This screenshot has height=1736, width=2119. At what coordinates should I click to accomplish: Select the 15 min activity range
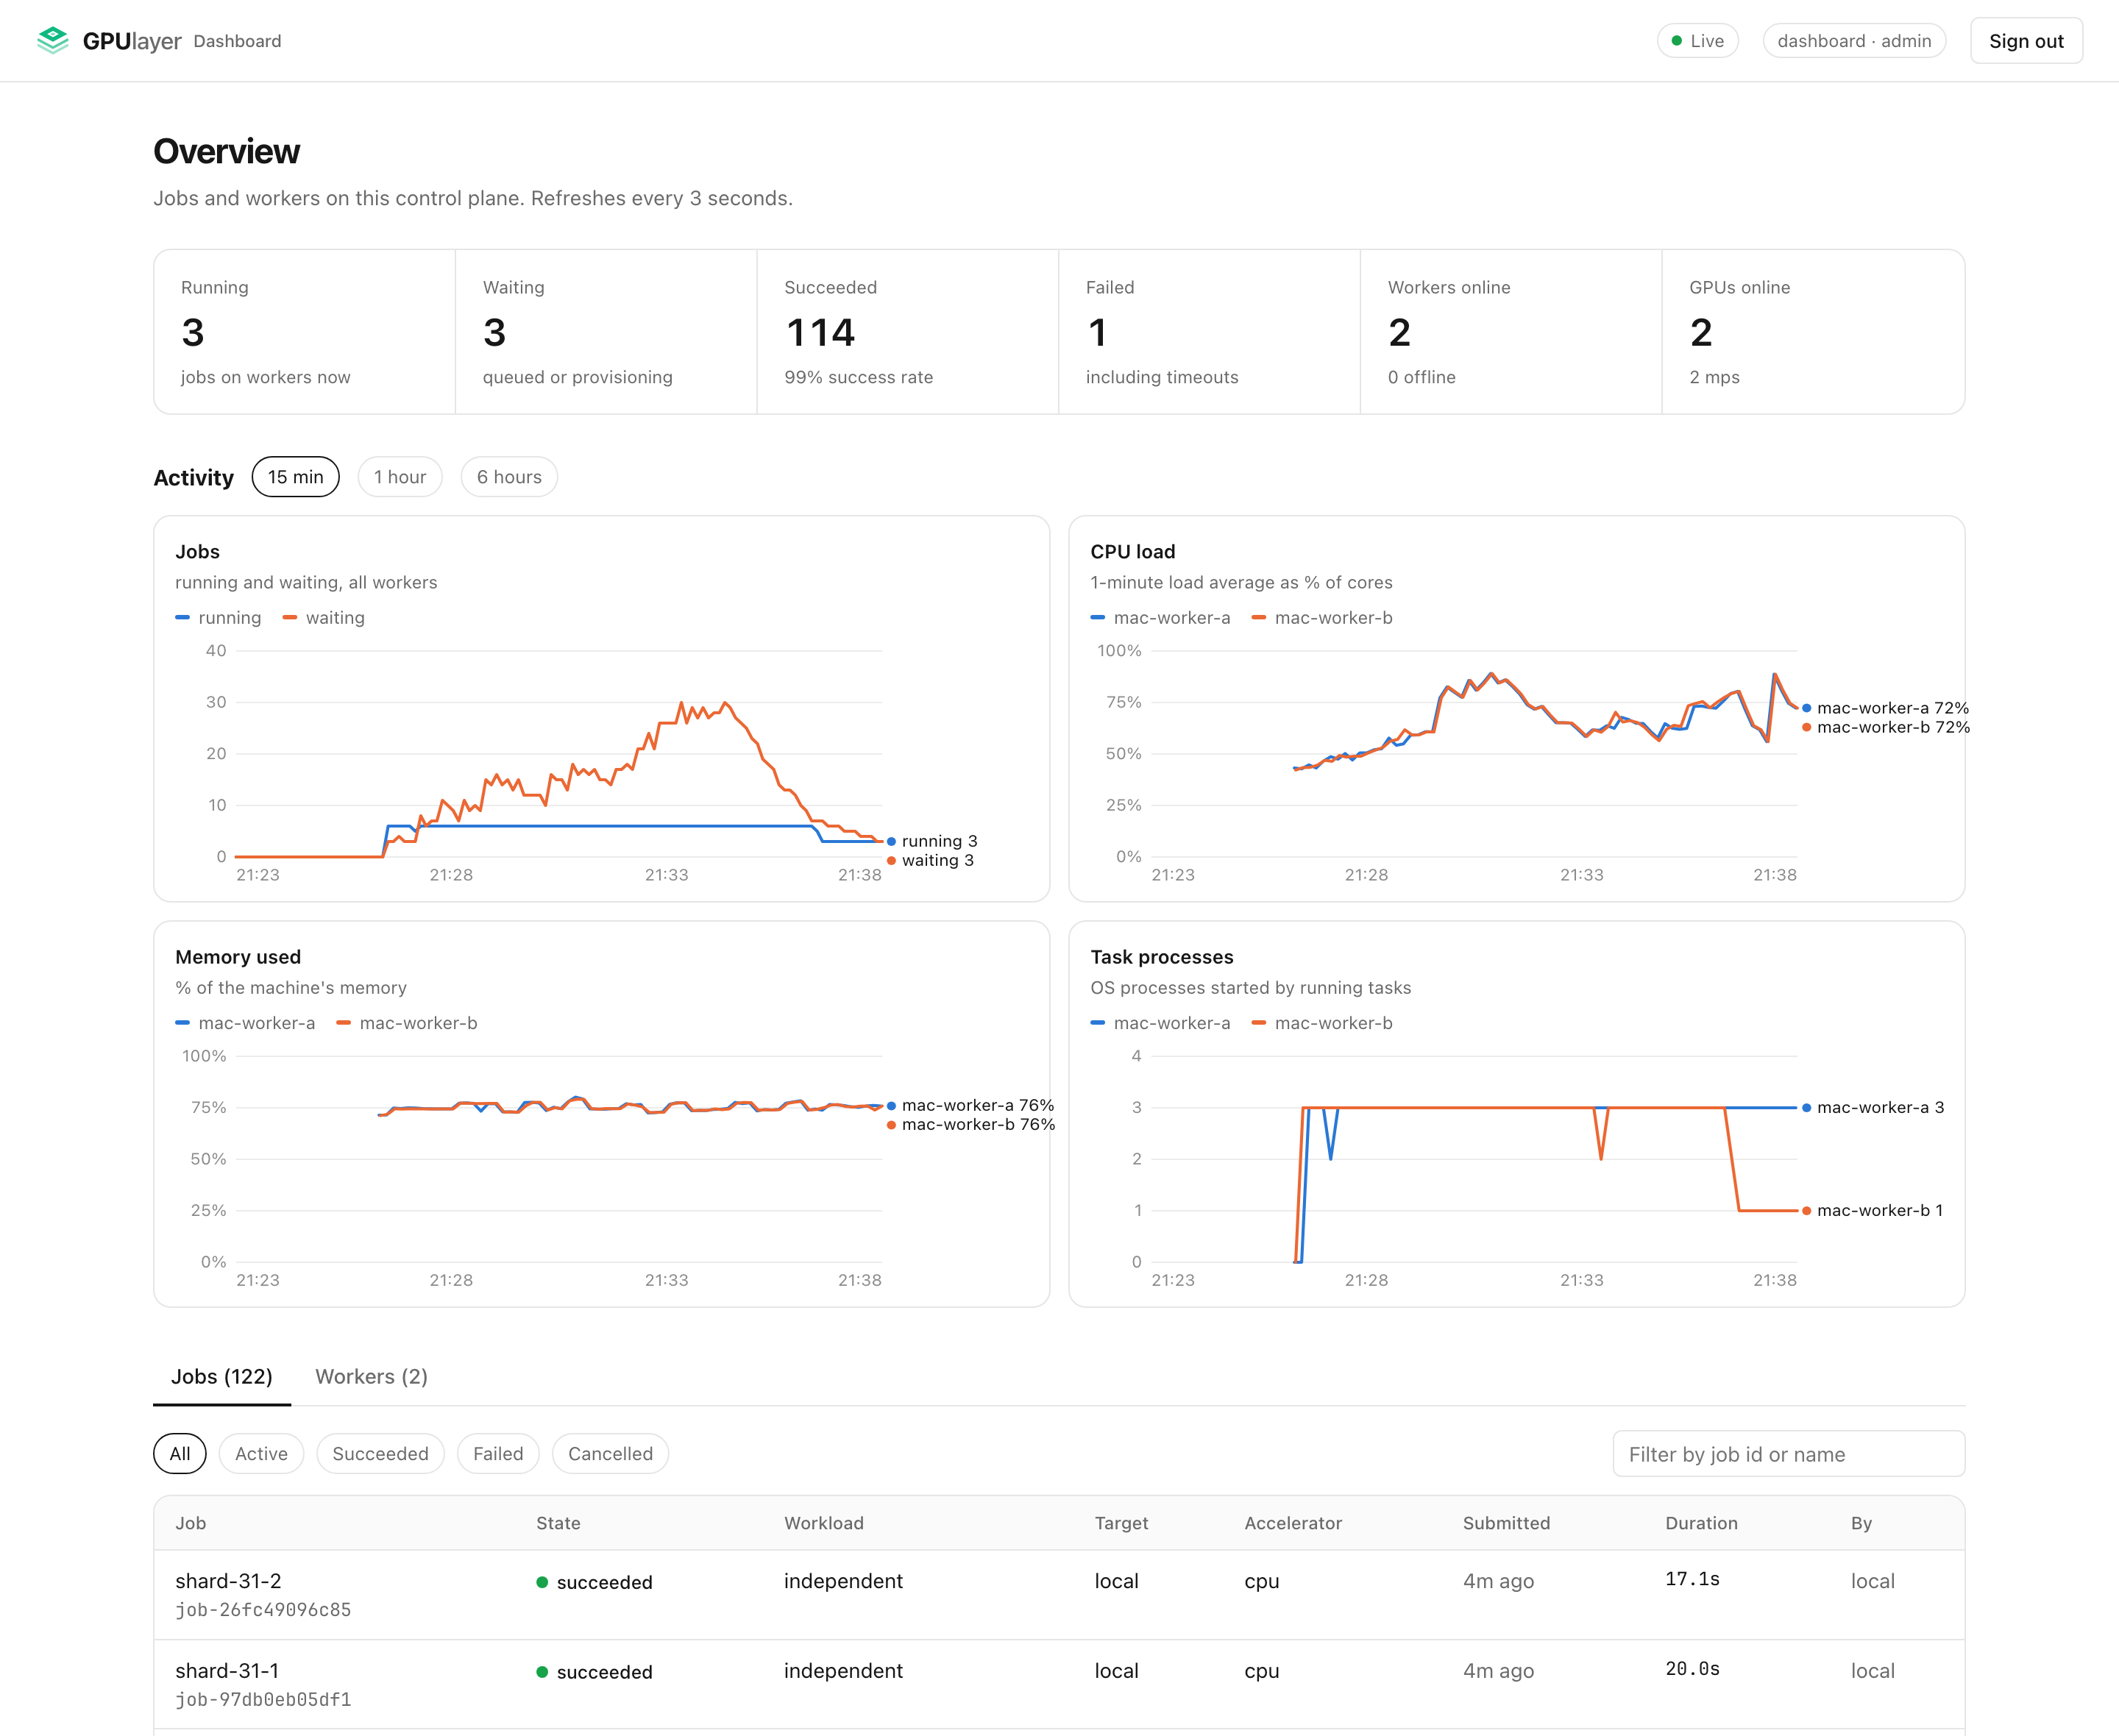295,477
